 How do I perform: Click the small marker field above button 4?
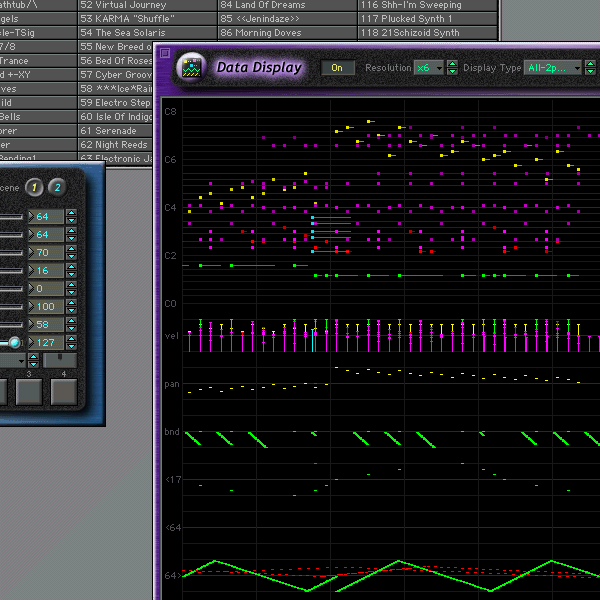tap(60, 360)
